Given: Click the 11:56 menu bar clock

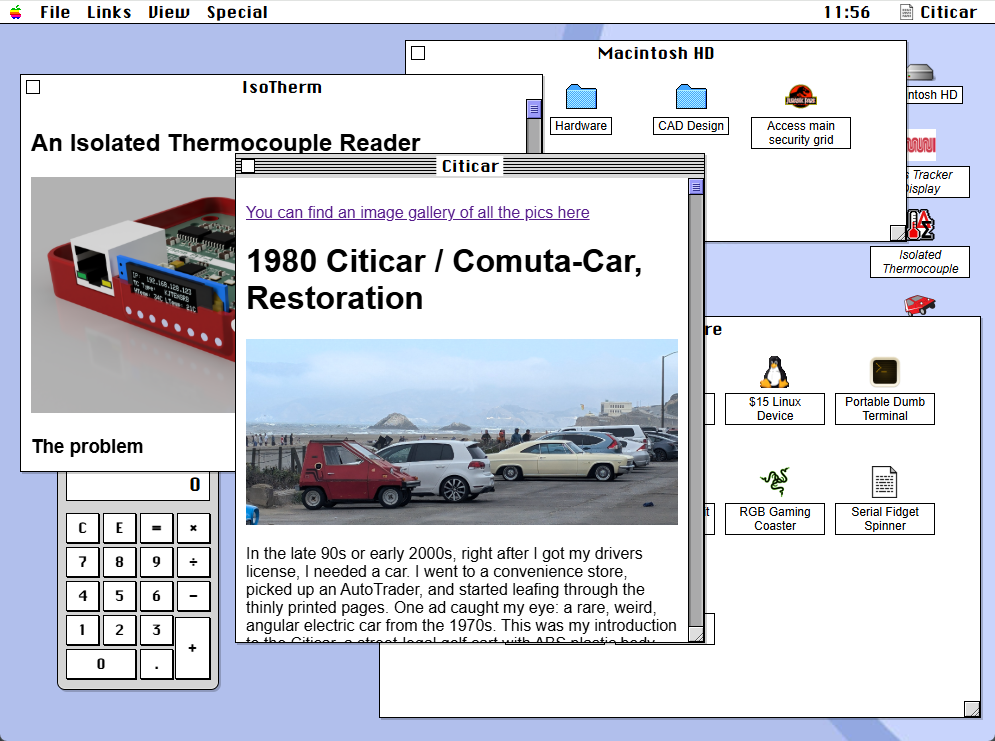Looking at the screenshot, I should click(847, 12).
